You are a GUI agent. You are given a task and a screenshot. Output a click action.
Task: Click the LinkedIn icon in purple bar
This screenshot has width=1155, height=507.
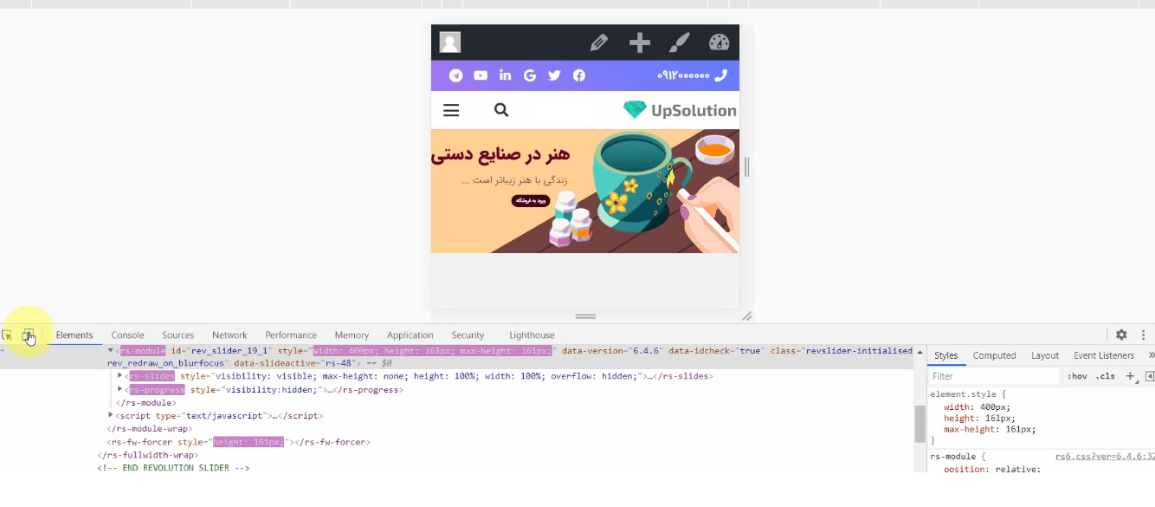tap(505, 75)
